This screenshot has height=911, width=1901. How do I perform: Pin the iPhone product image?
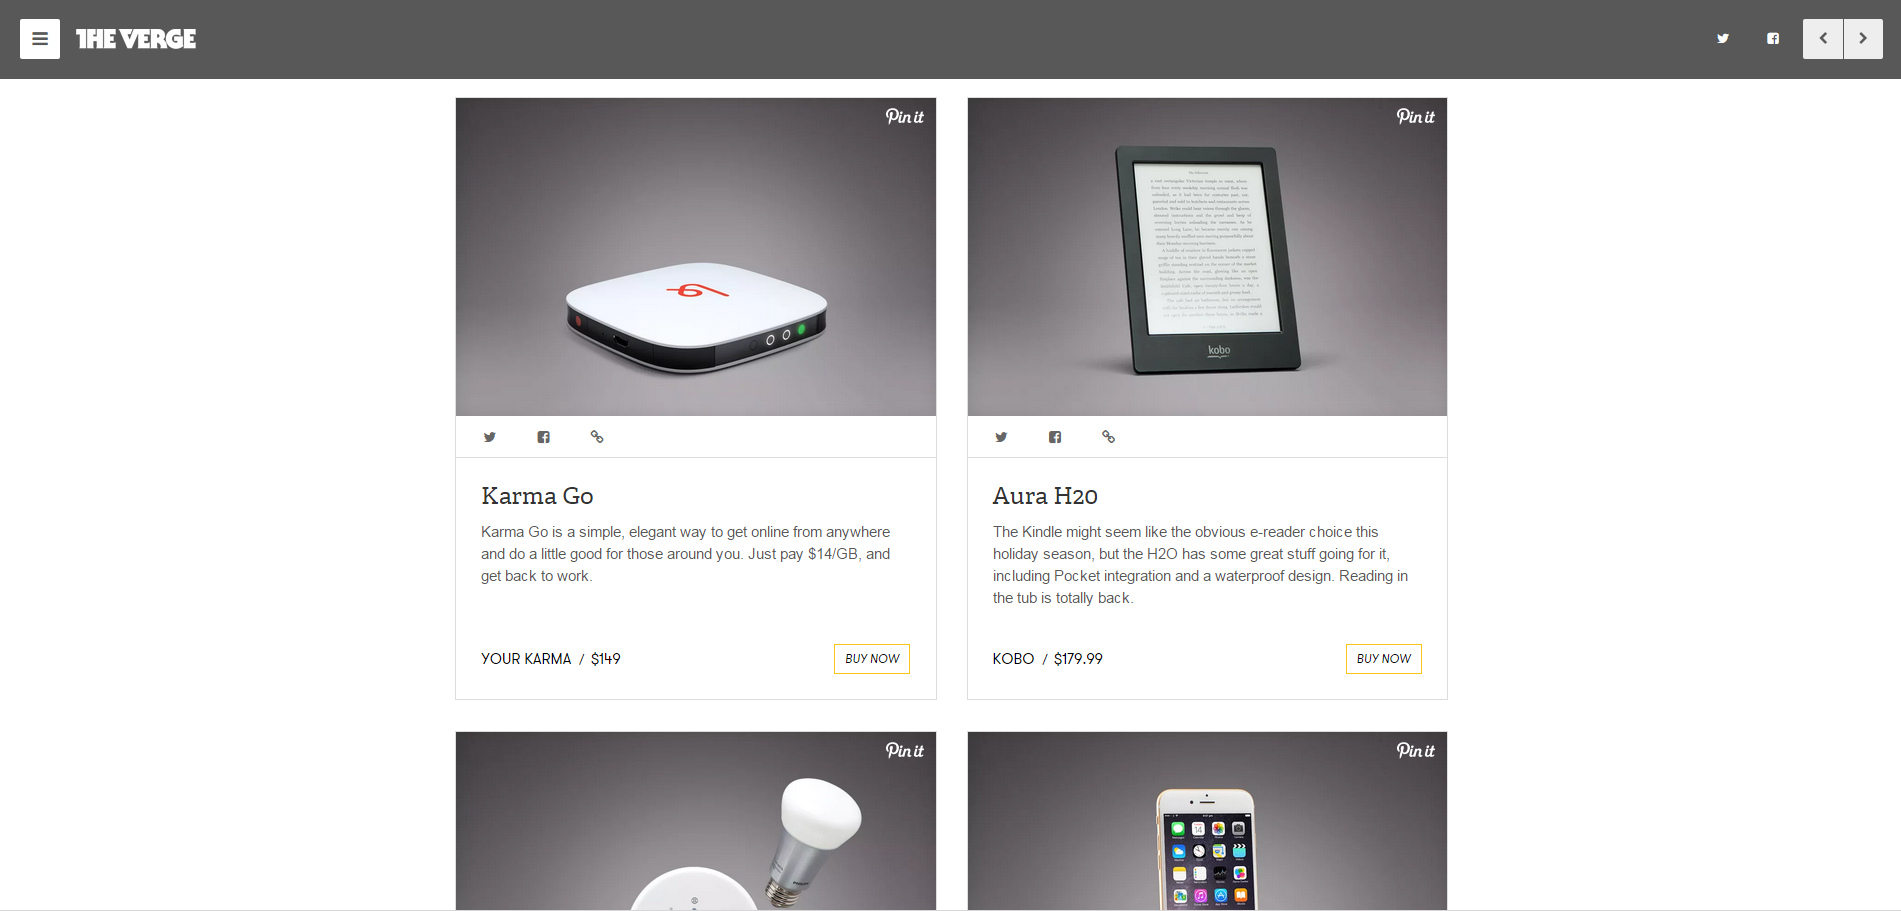tap(1416, 751)
